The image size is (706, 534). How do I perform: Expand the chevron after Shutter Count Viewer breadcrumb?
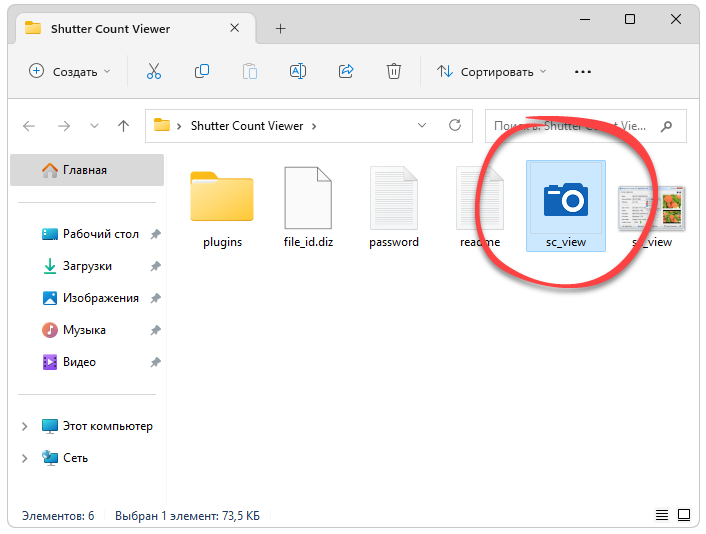[314, 127]
